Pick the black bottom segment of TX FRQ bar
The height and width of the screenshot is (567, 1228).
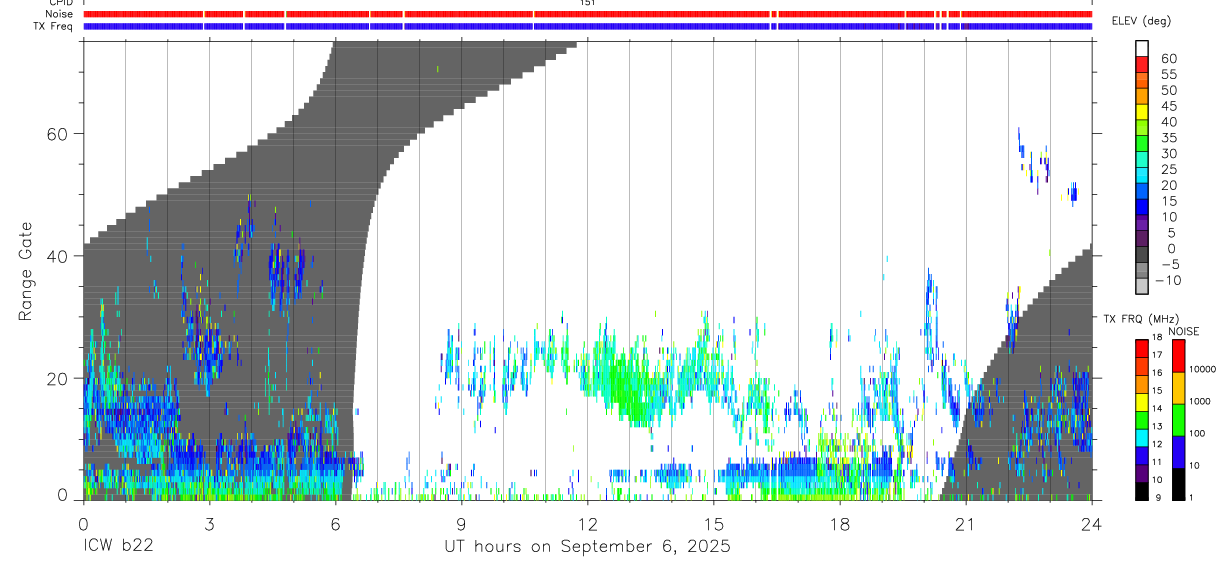1142,491
